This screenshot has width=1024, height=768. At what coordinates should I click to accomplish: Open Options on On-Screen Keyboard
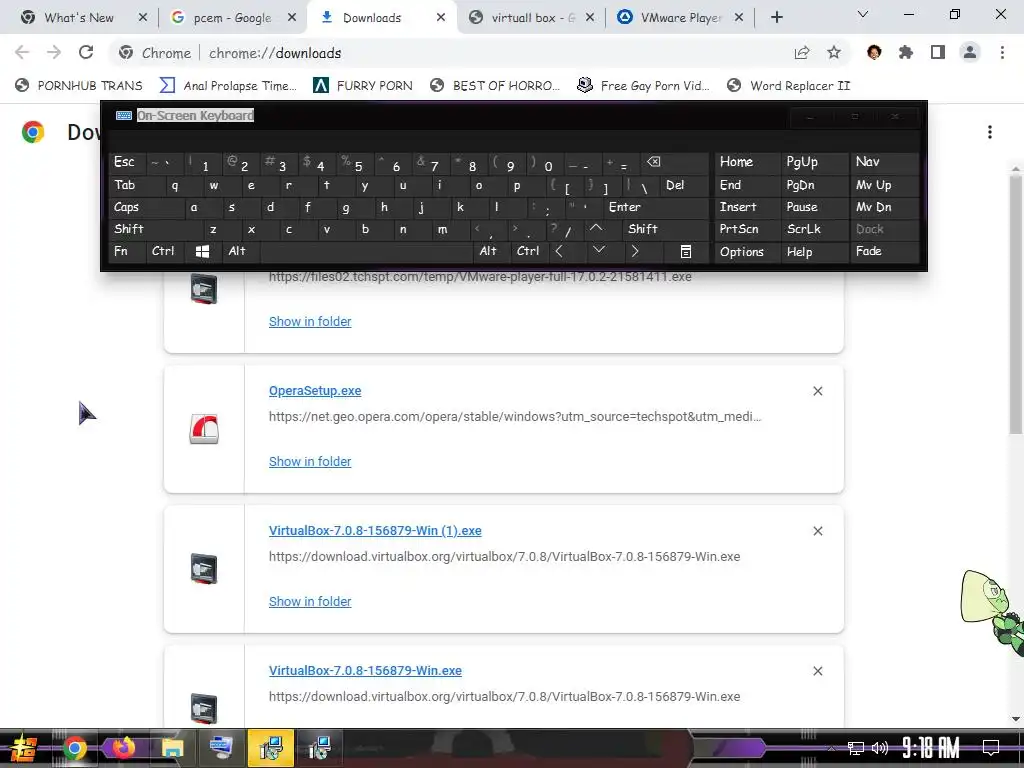click(x=746, y=251)
